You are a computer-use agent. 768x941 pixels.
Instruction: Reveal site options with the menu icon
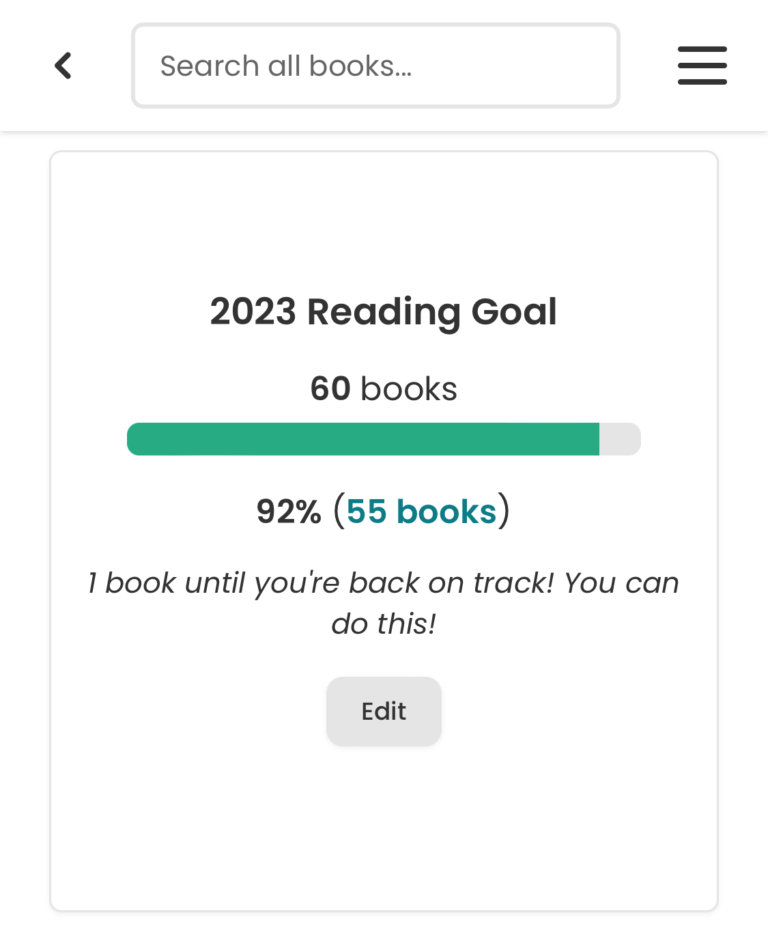(x=701, y=65)
